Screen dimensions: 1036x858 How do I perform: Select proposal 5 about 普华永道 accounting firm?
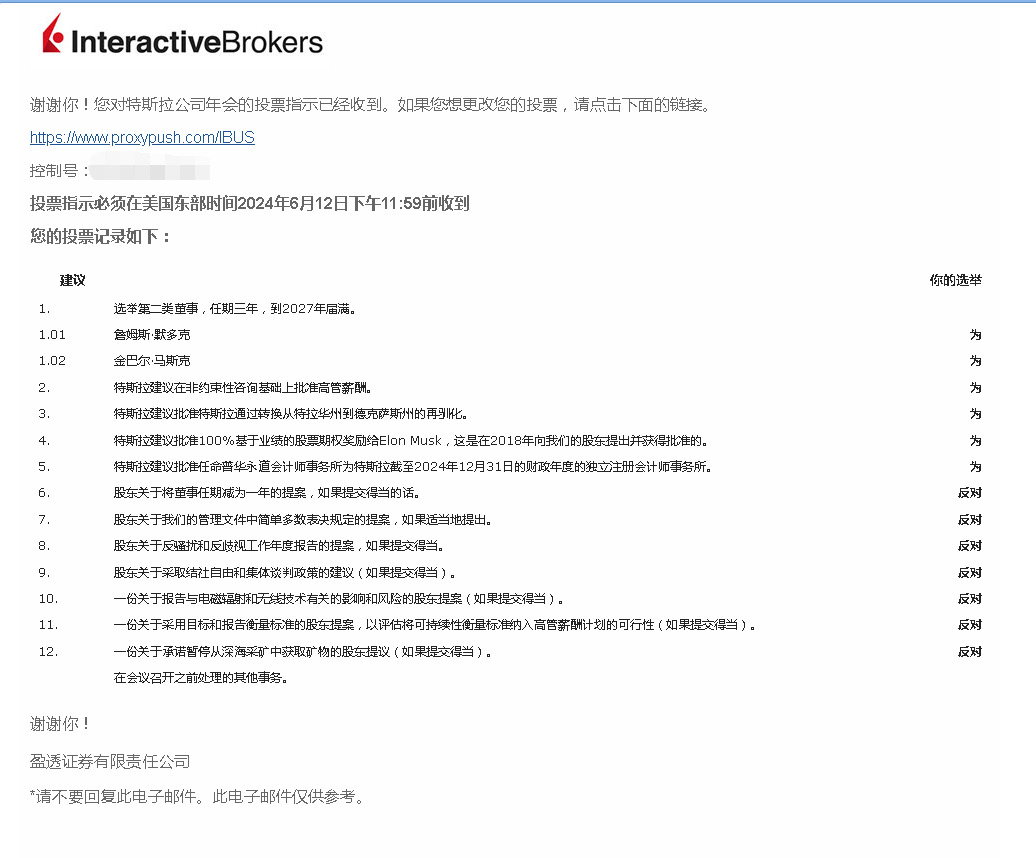[413, 467]
